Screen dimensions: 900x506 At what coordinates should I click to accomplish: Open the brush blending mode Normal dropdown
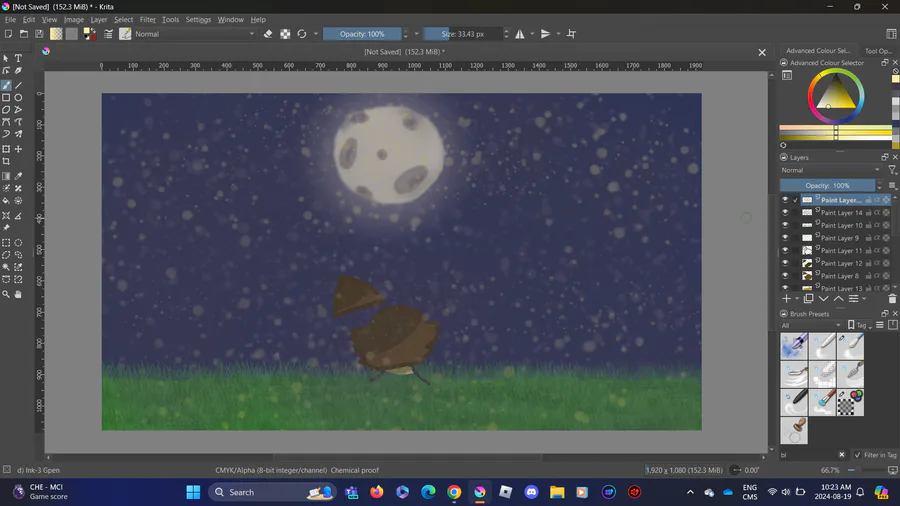195,34
